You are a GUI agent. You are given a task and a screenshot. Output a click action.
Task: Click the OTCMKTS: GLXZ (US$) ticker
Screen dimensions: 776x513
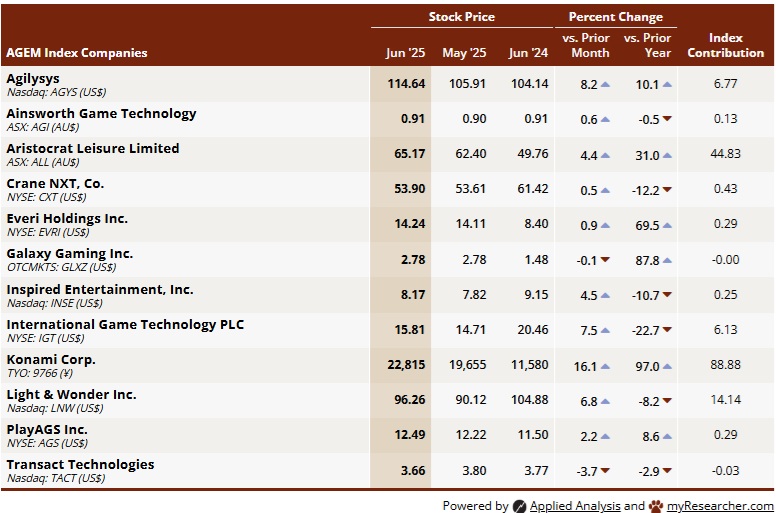[61, 267]
